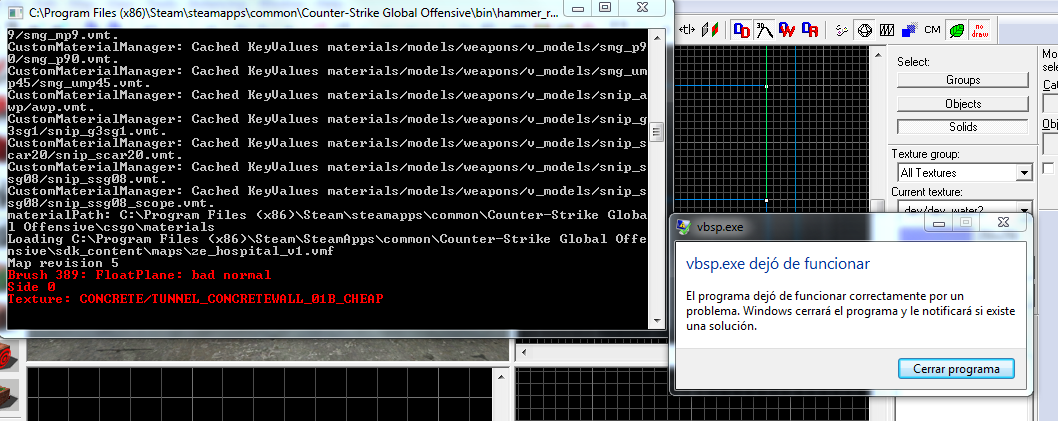Click the console scrollbar down arrow
Viewport: 1058px width, 421px height.
point(655,321)
